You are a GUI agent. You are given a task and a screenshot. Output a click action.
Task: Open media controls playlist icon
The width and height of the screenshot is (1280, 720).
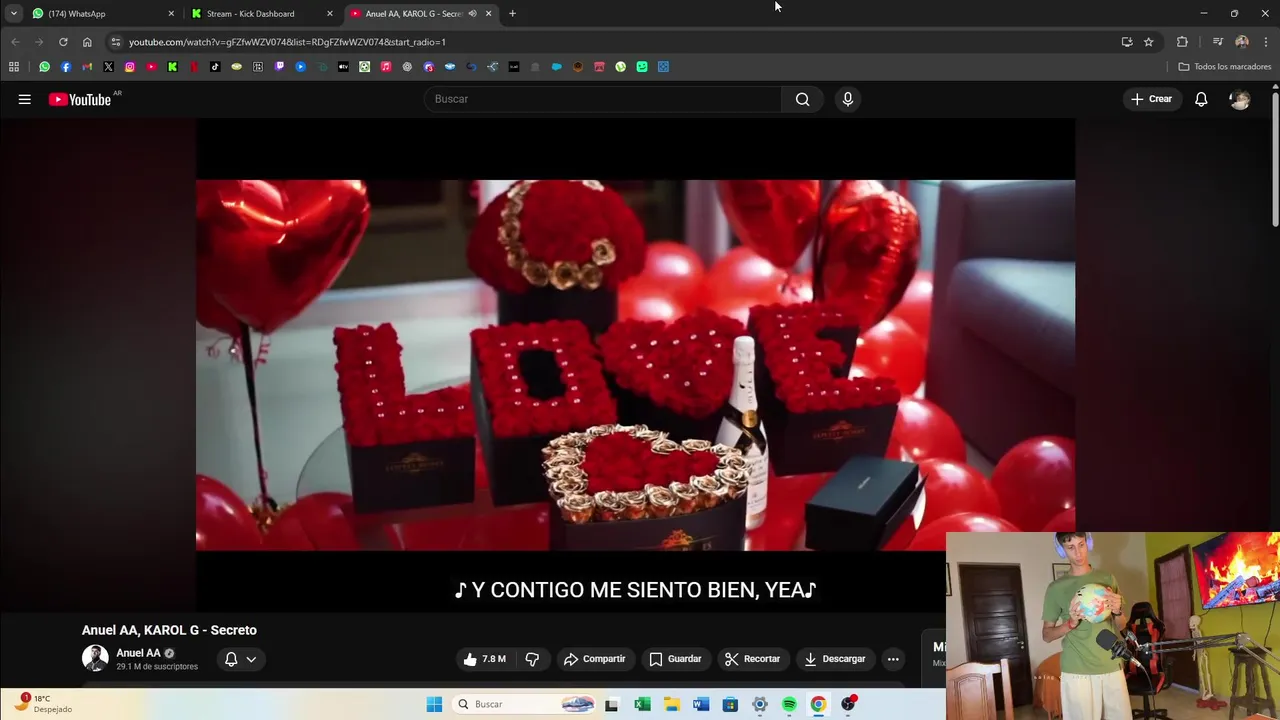[1217, 42]
